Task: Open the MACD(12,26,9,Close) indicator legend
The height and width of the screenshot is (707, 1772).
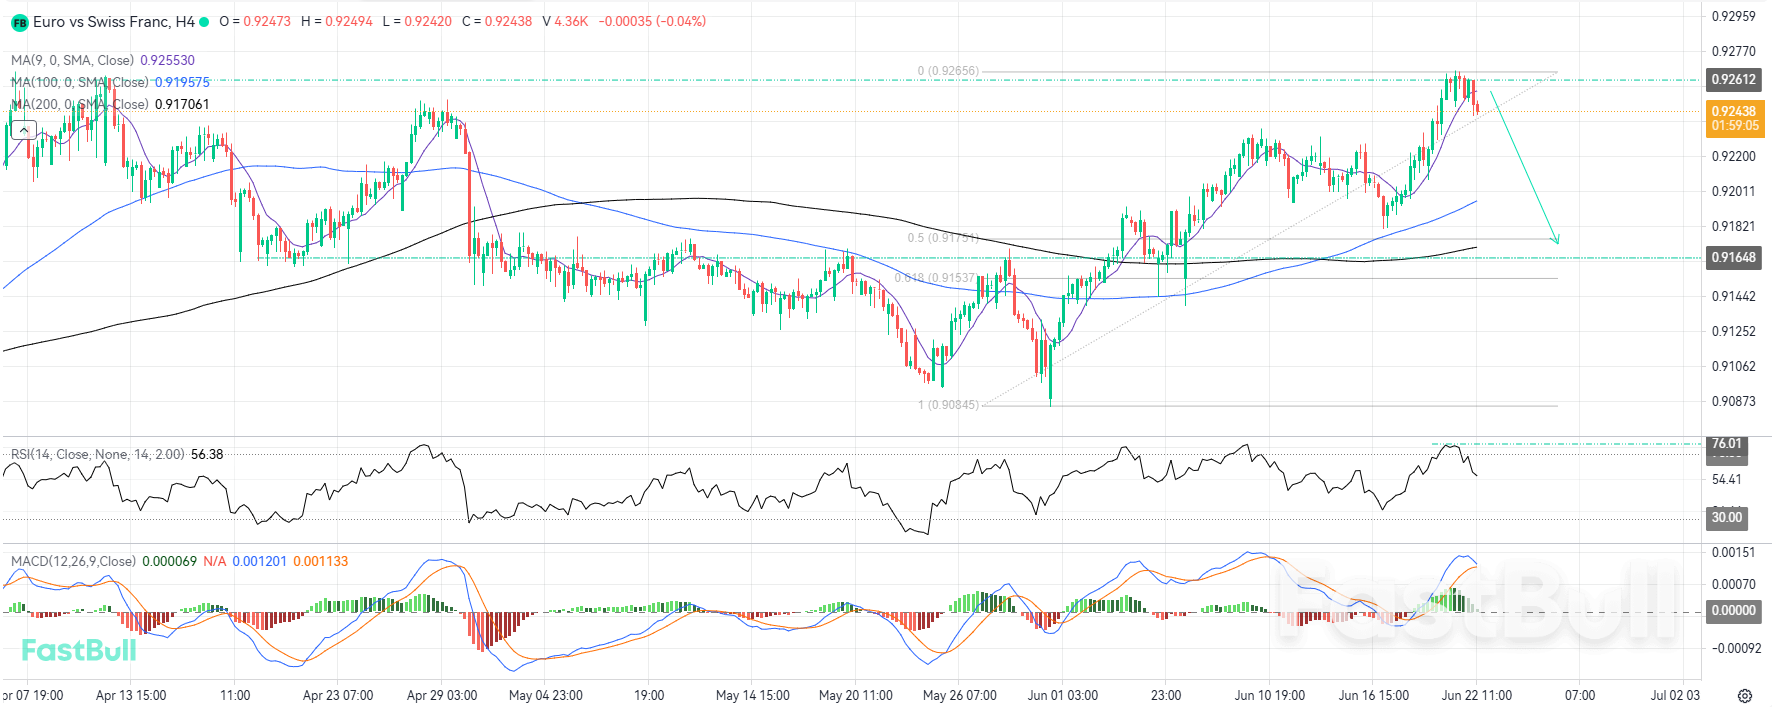Action: coord(179,561)
